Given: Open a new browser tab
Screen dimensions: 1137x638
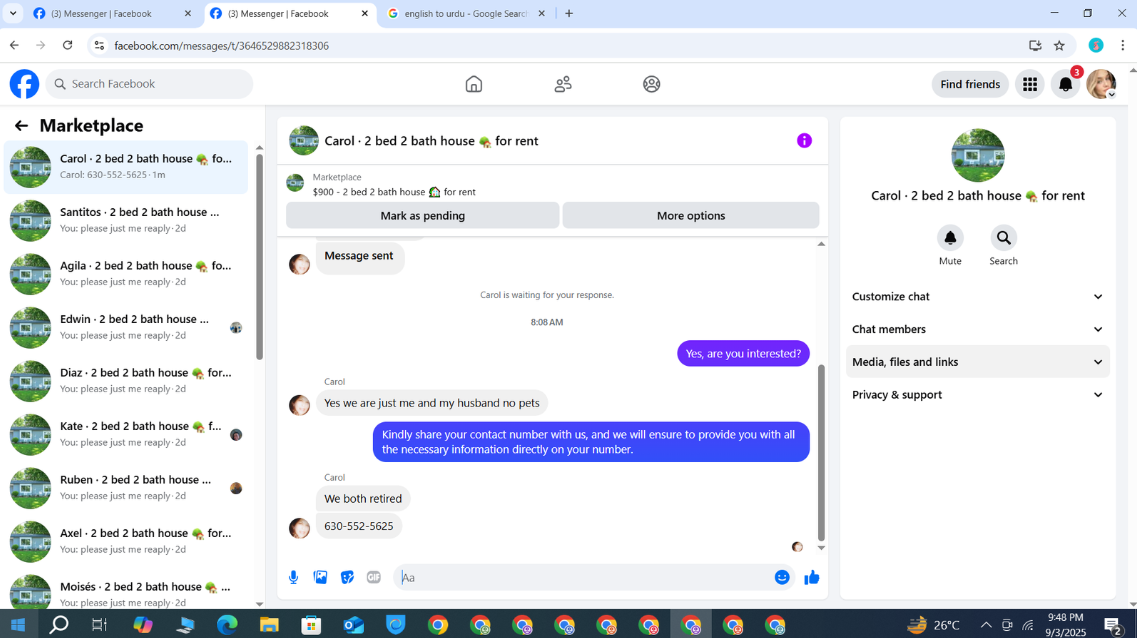Looking at the screenshot, I should point(569,14).
